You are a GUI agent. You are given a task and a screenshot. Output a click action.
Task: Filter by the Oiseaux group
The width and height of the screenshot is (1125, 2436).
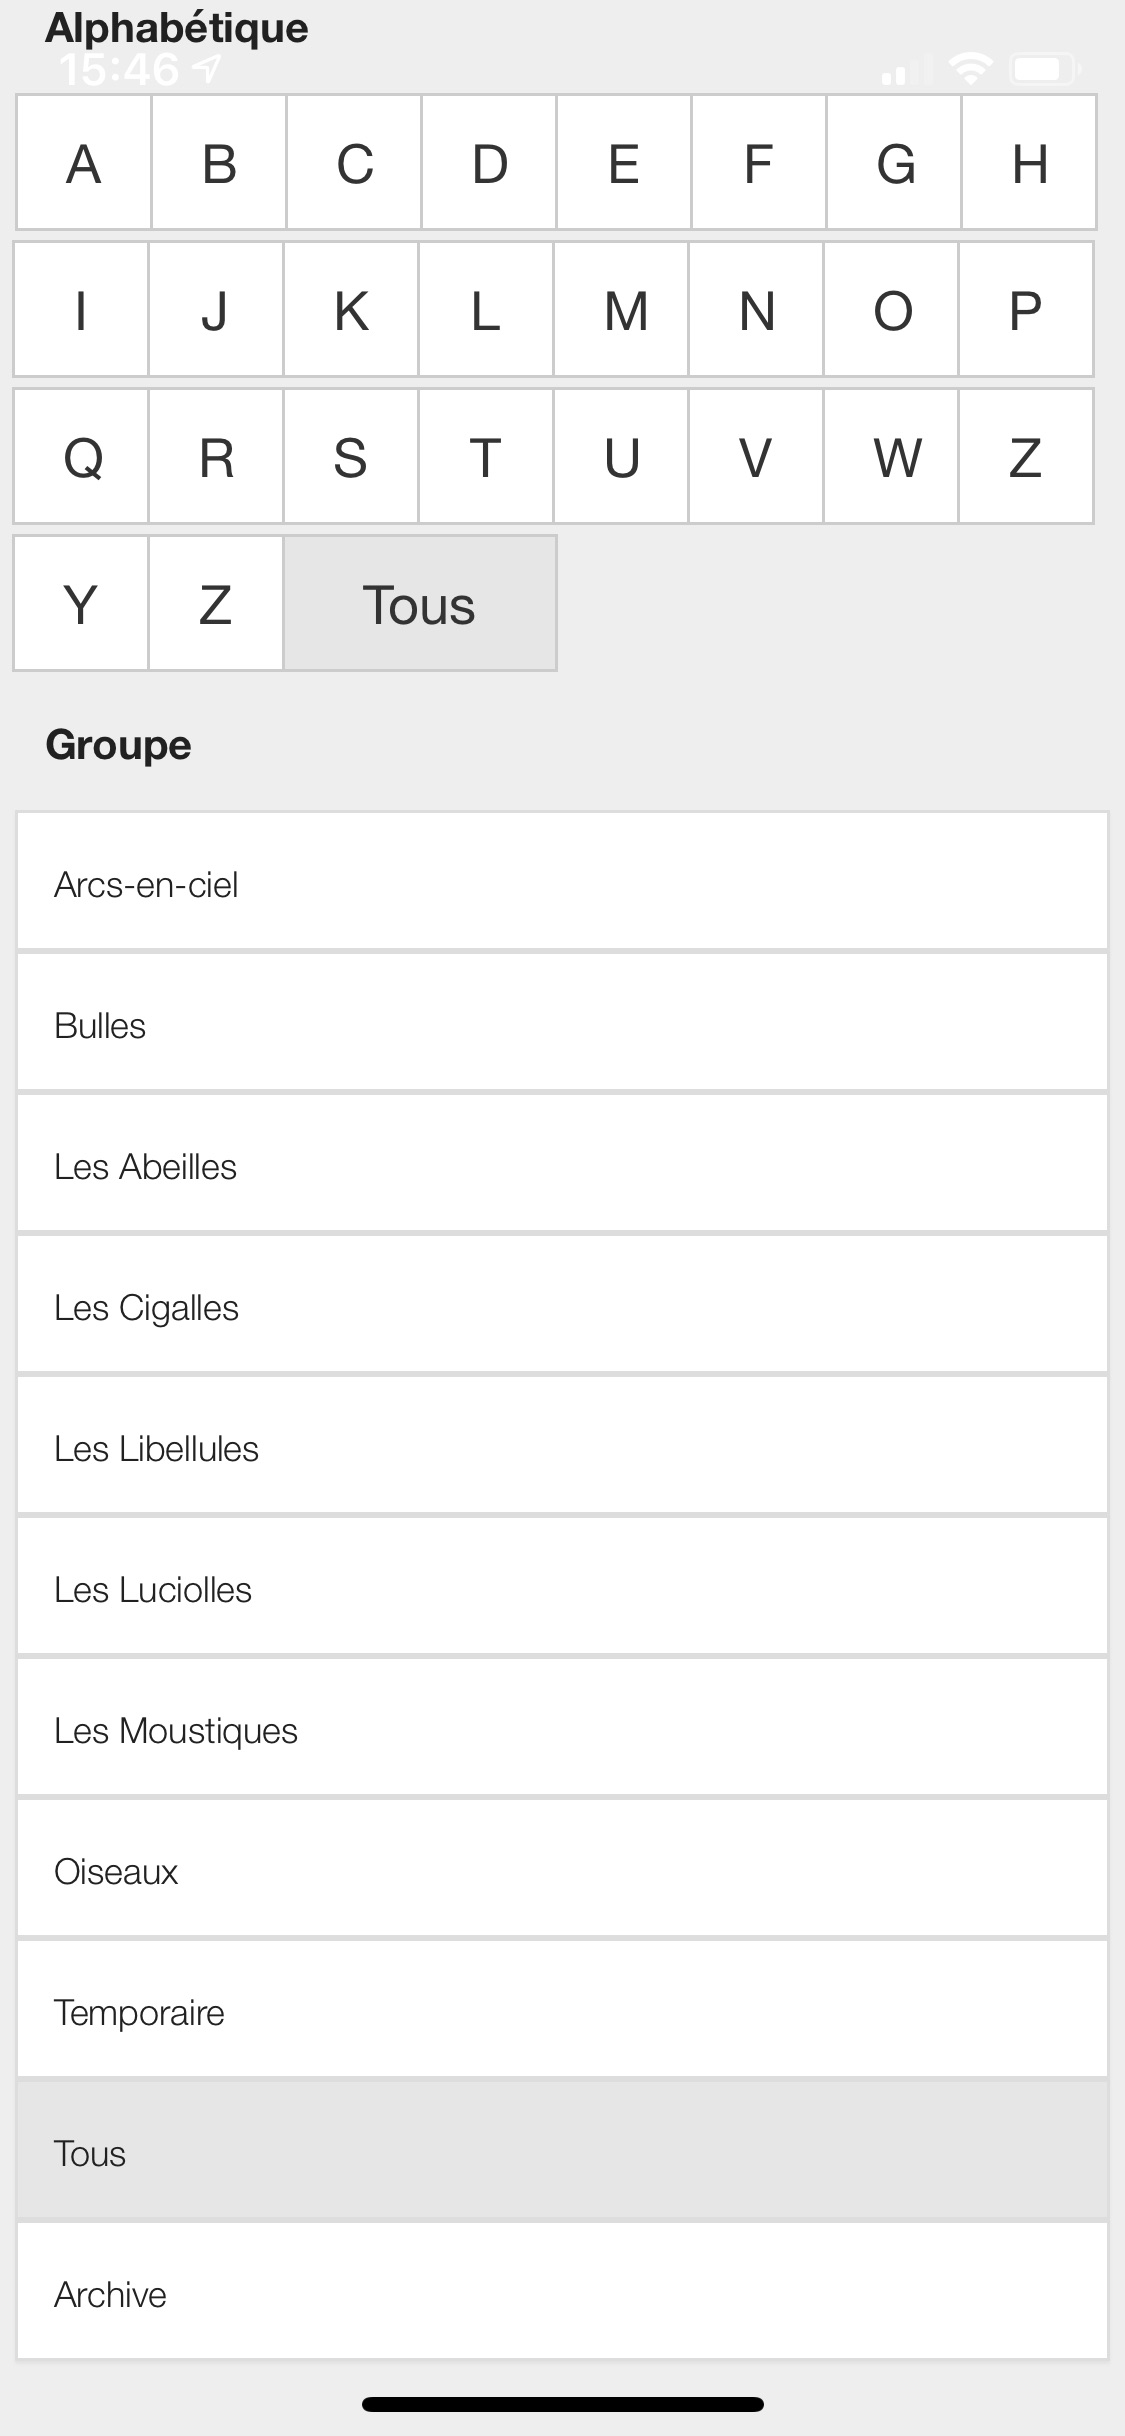coord(562,1869)
